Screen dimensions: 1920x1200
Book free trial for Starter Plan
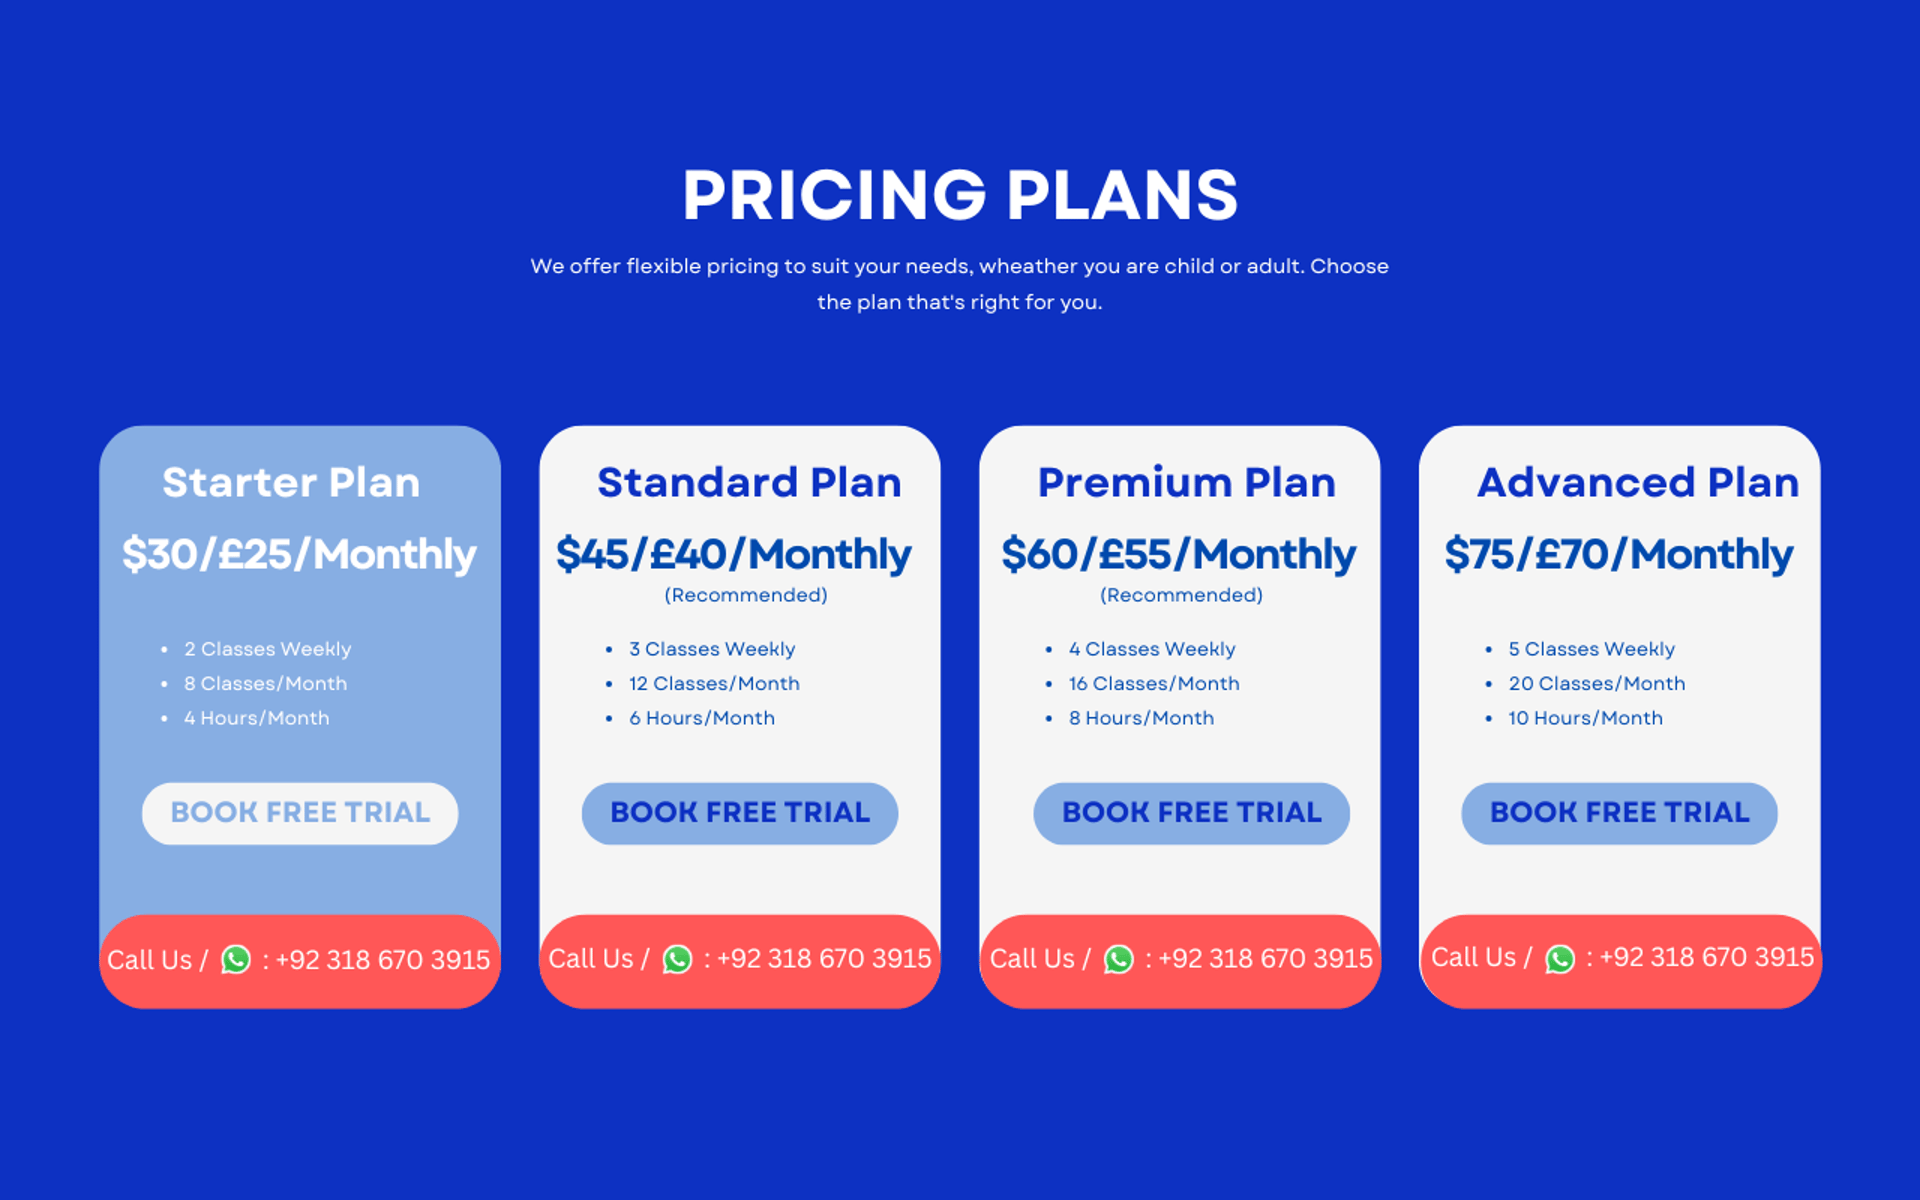click(x=300, y=813)
